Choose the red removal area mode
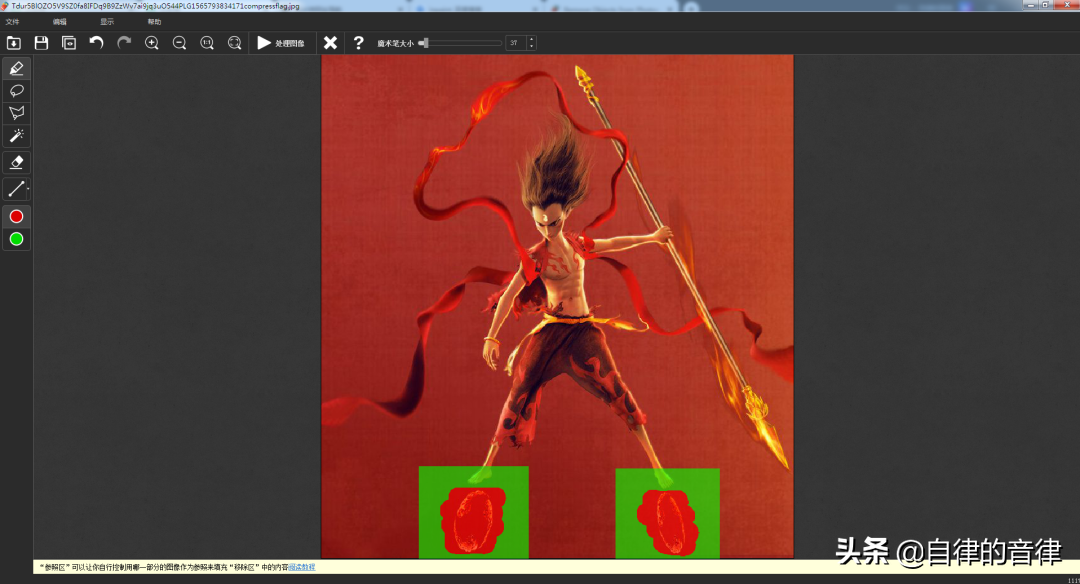 point(17,216)
